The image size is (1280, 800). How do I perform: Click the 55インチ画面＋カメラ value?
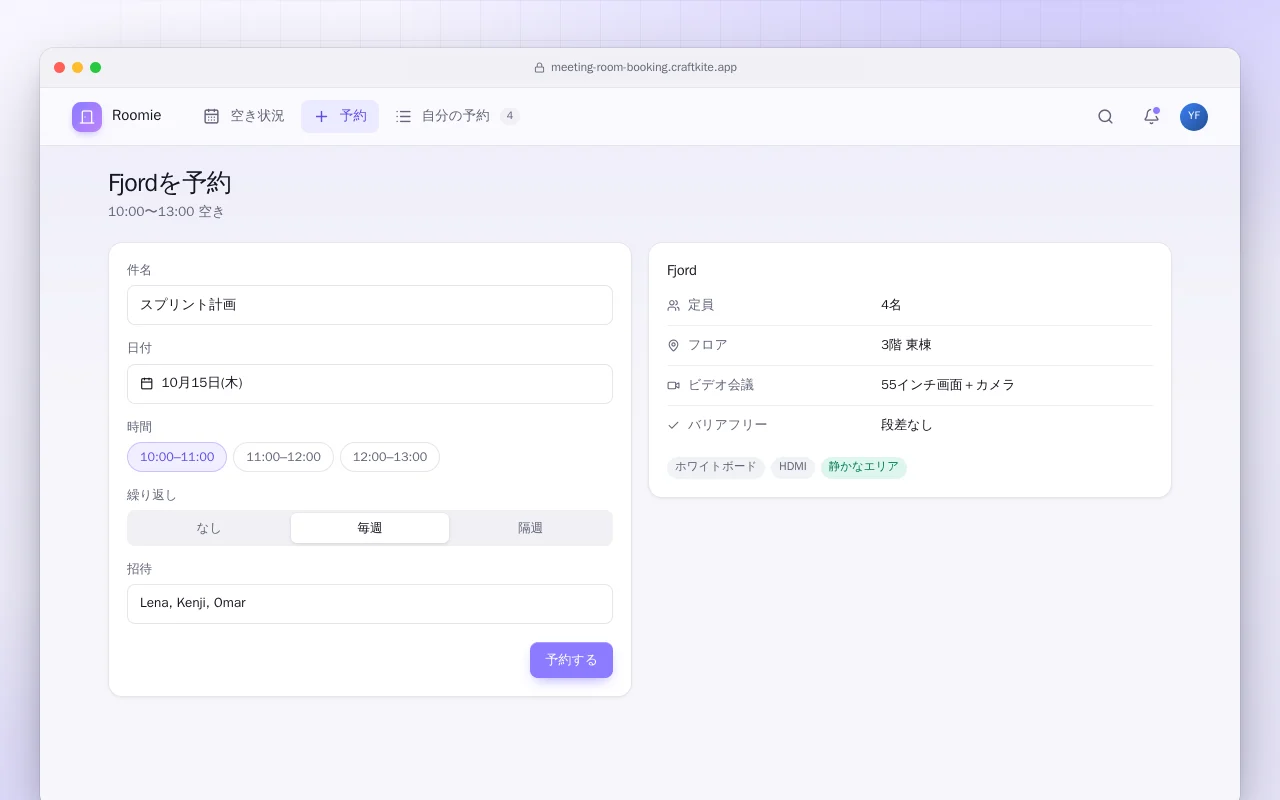[x=948, y=385]
